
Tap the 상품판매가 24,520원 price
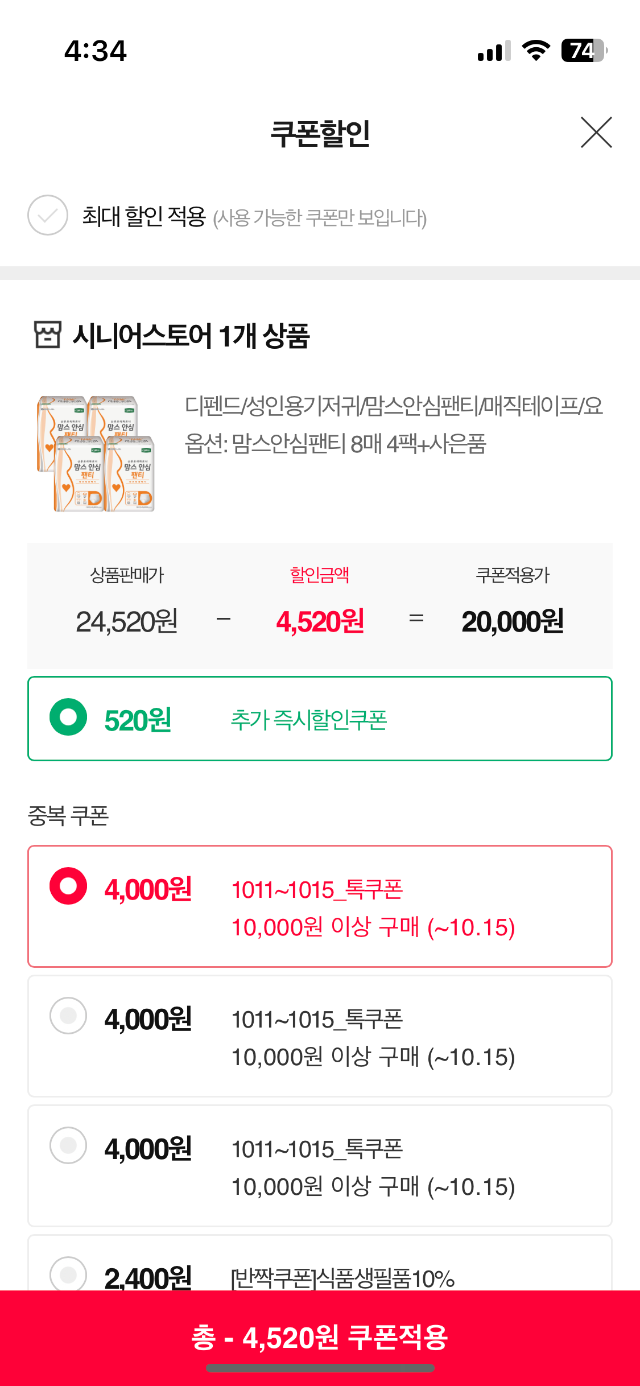click(x=127, y=622)
